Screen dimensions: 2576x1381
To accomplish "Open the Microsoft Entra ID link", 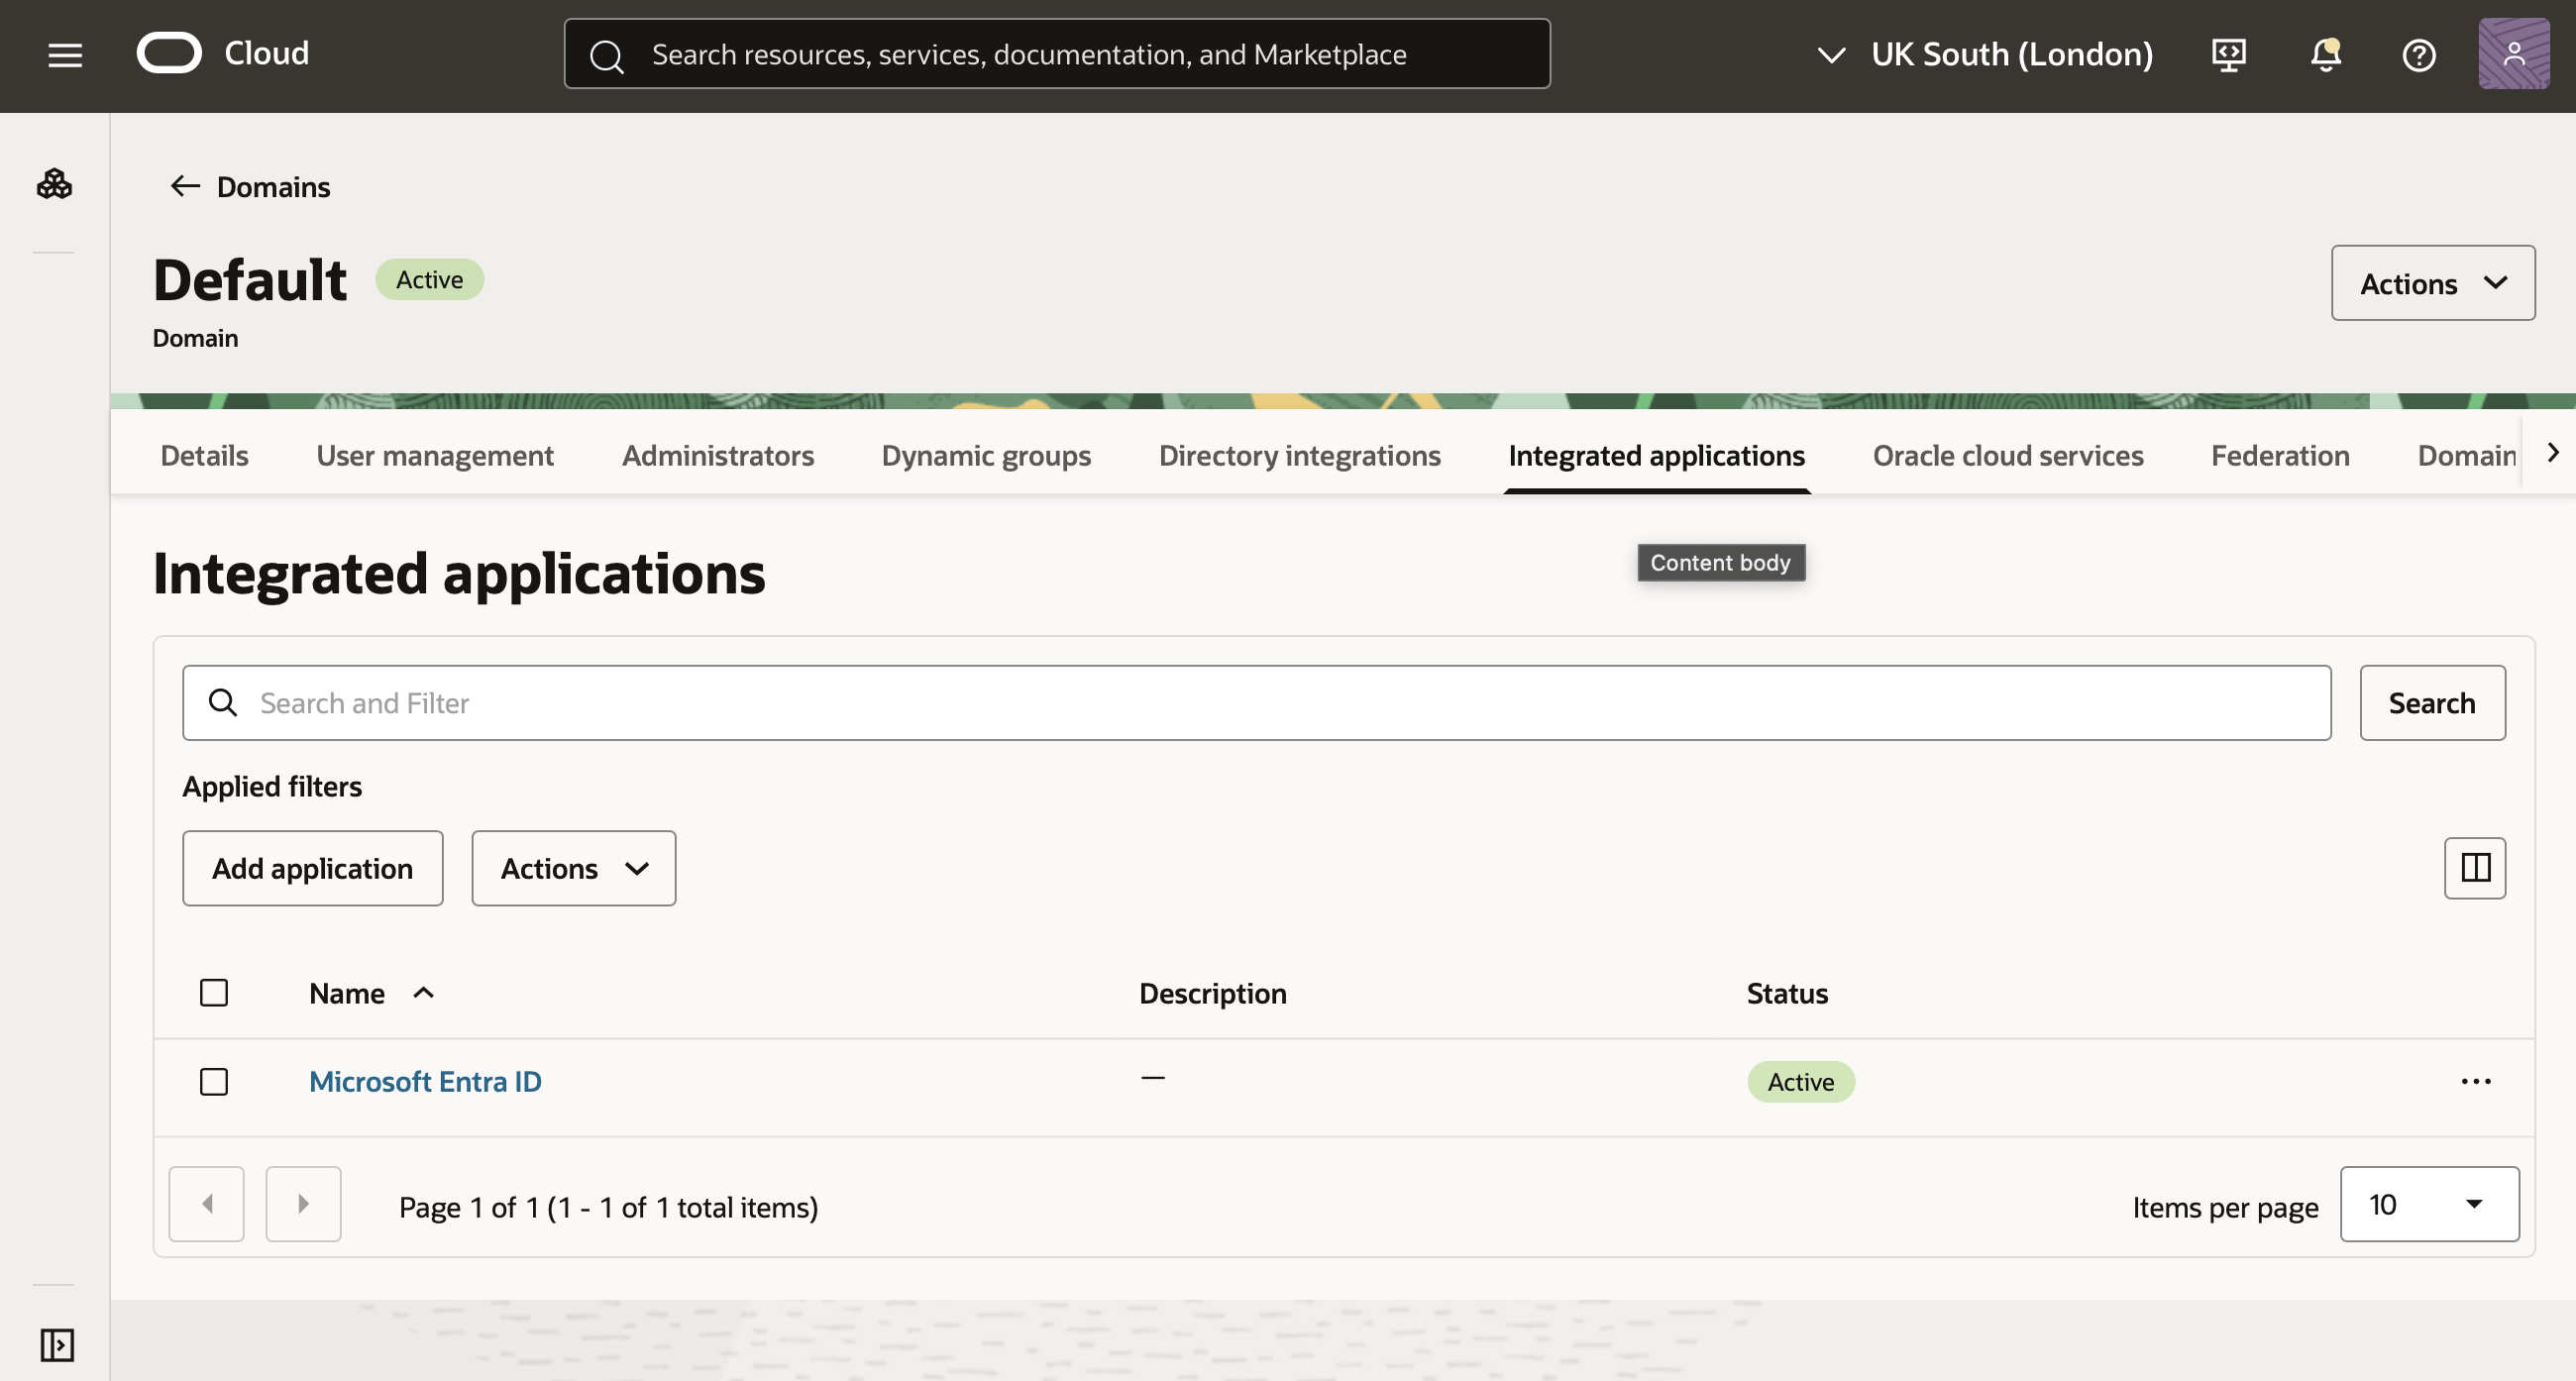I will click(425, 1081).
